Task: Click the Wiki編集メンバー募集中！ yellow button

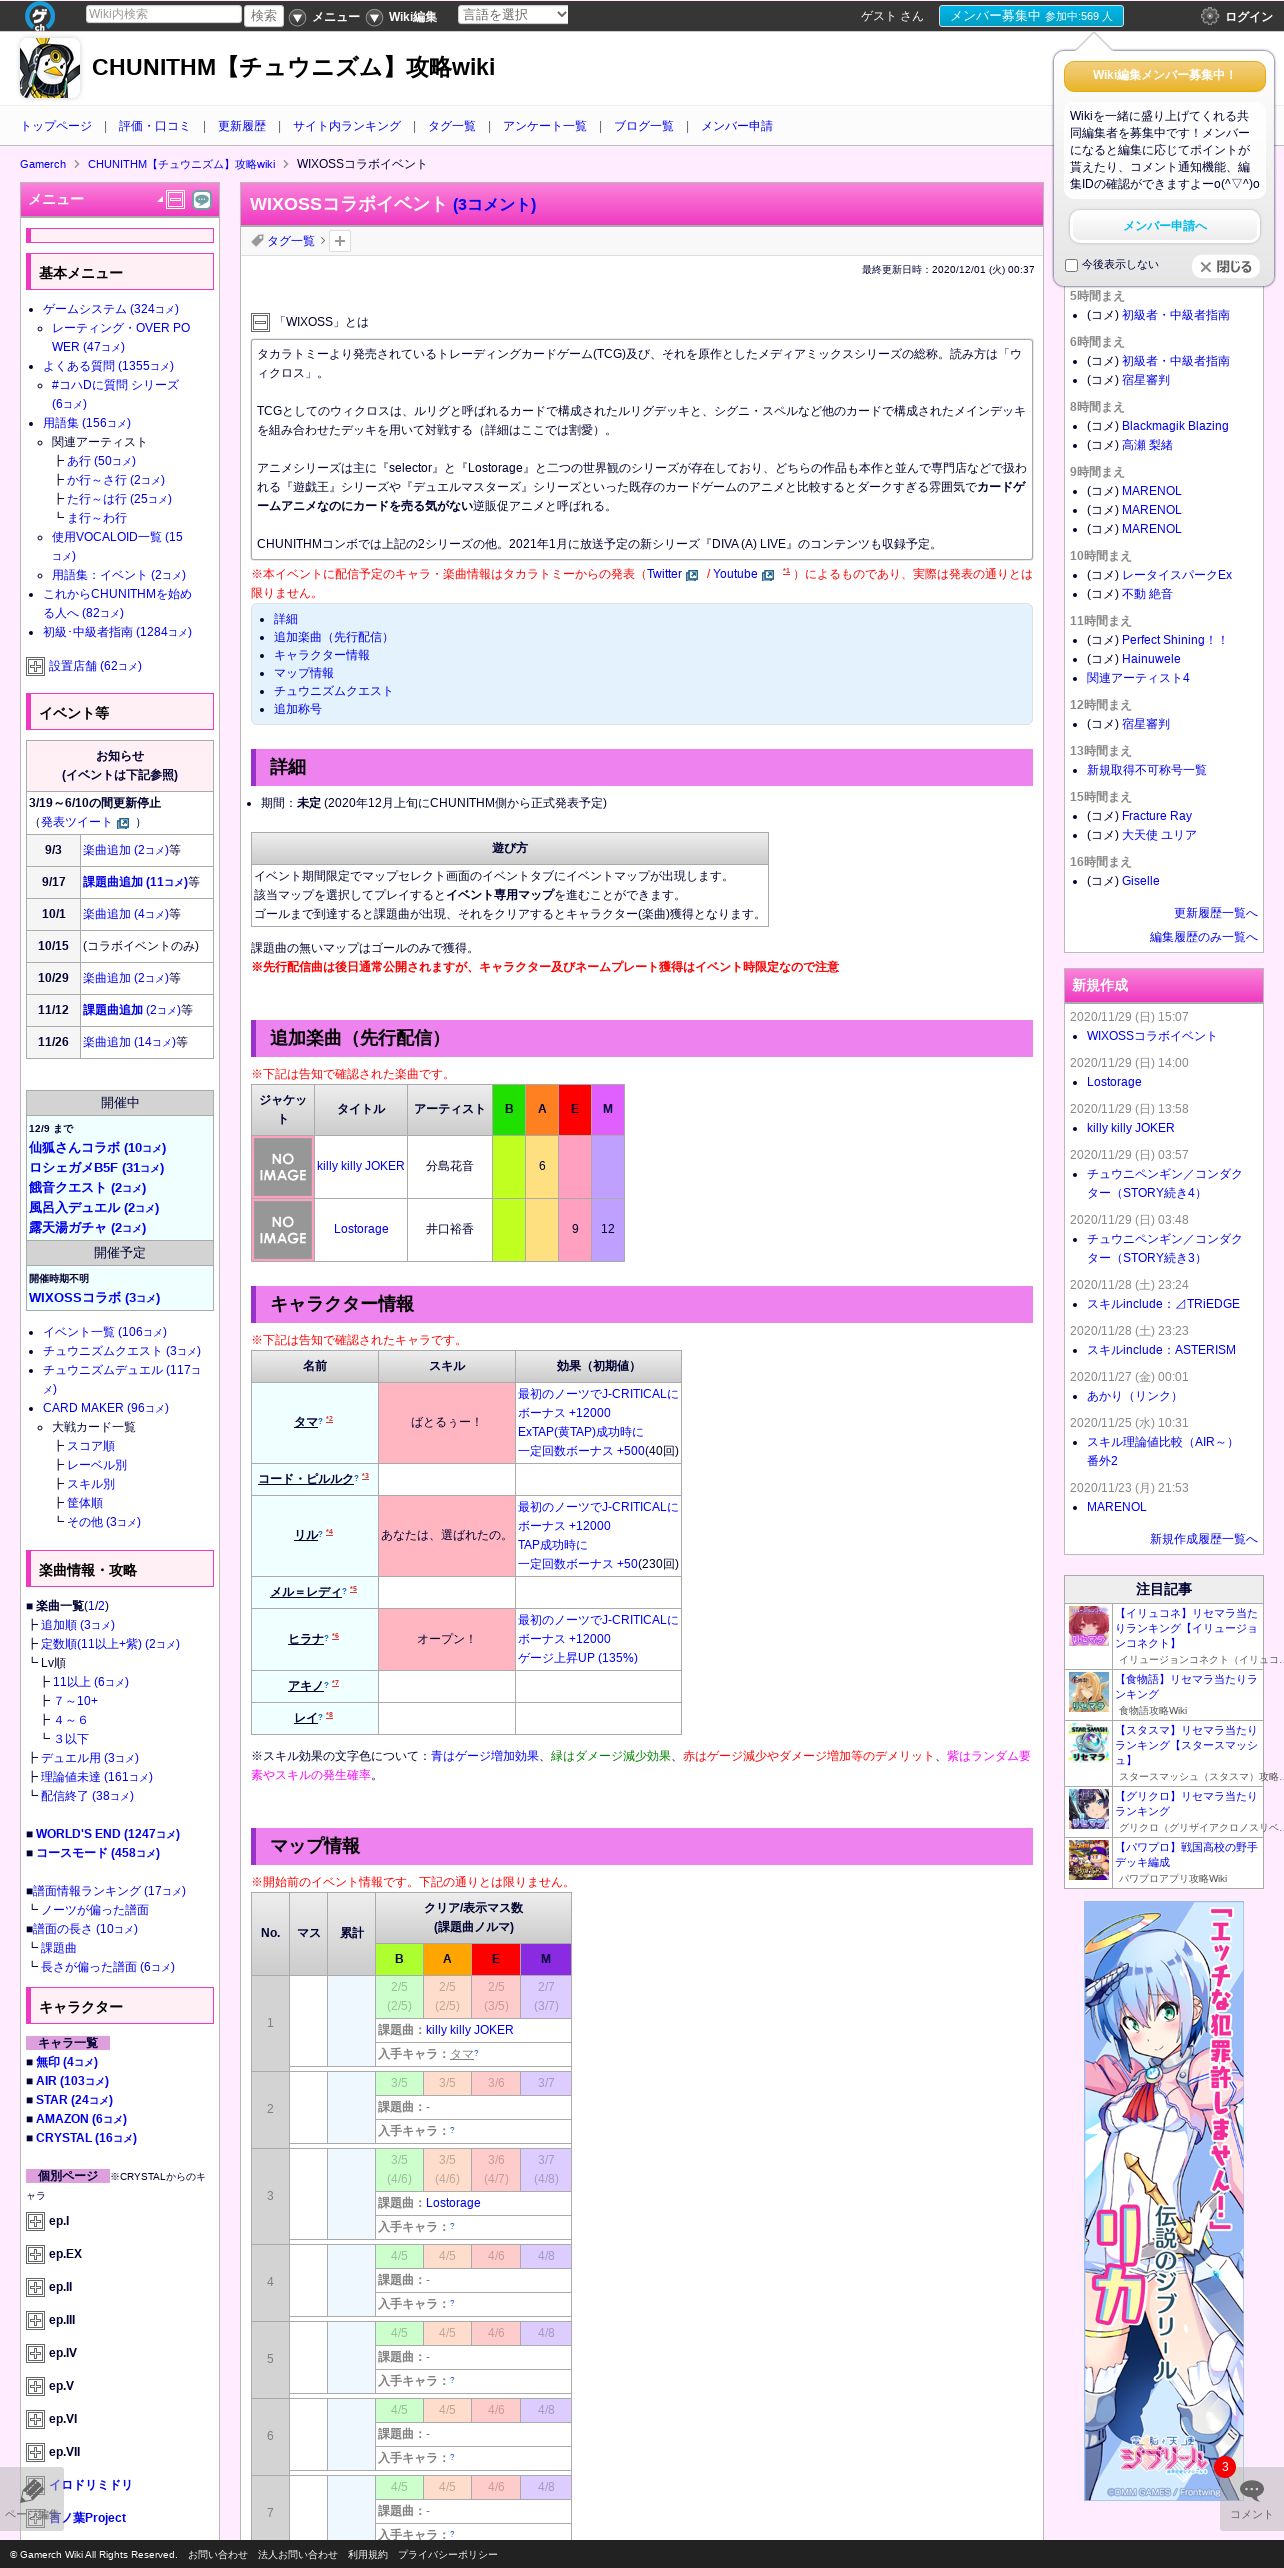Action: 1165,75
